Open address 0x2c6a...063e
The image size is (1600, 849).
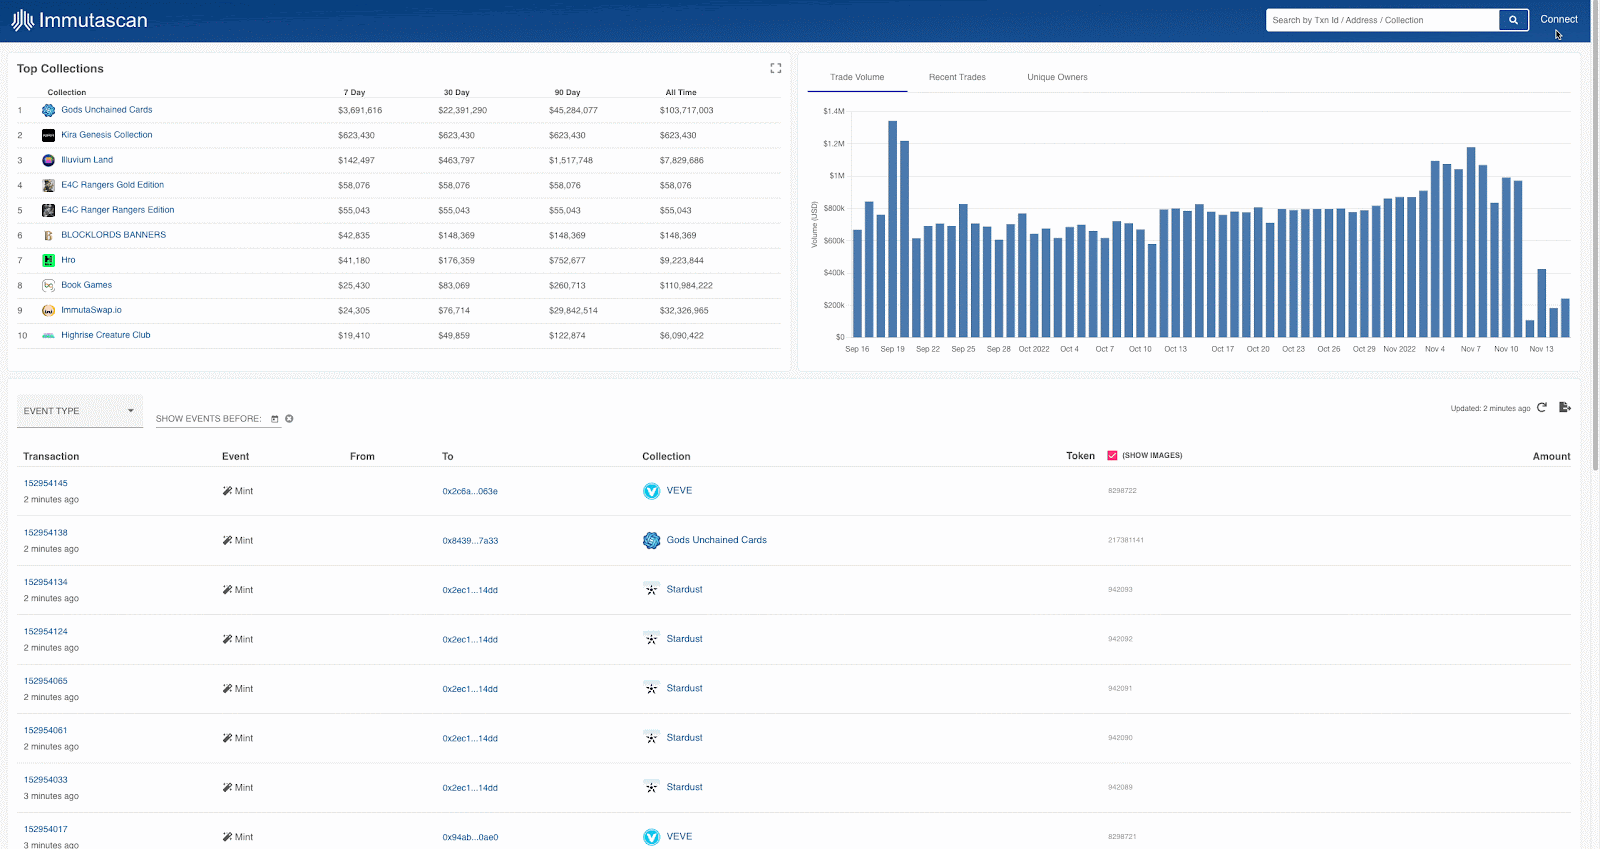[470, 492]
